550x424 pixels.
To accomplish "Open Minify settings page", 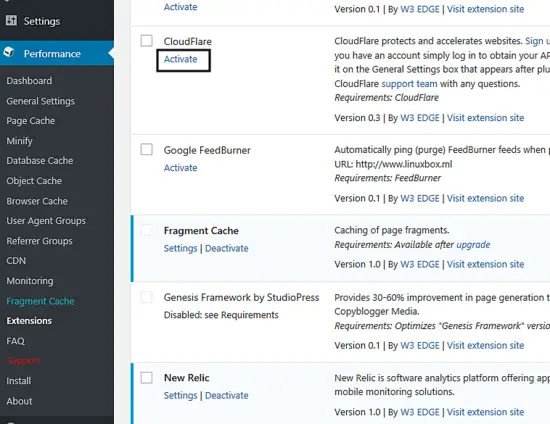I will click(x=19, y=141).
